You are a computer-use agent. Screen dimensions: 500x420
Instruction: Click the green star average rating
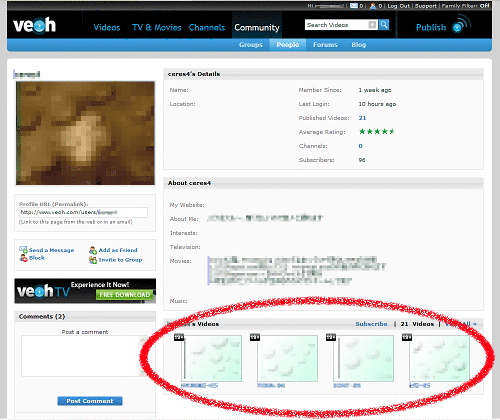pyautogui.click(x=377, y=131)
